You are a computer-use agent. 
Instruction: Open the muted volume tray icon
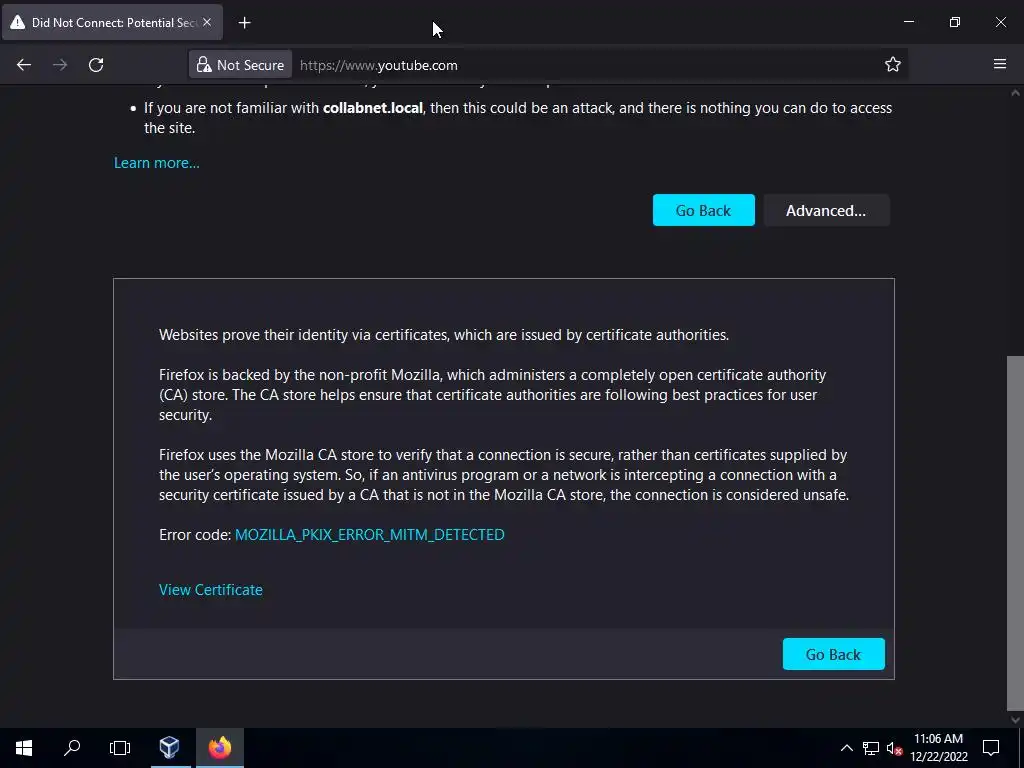coord(894,749)
